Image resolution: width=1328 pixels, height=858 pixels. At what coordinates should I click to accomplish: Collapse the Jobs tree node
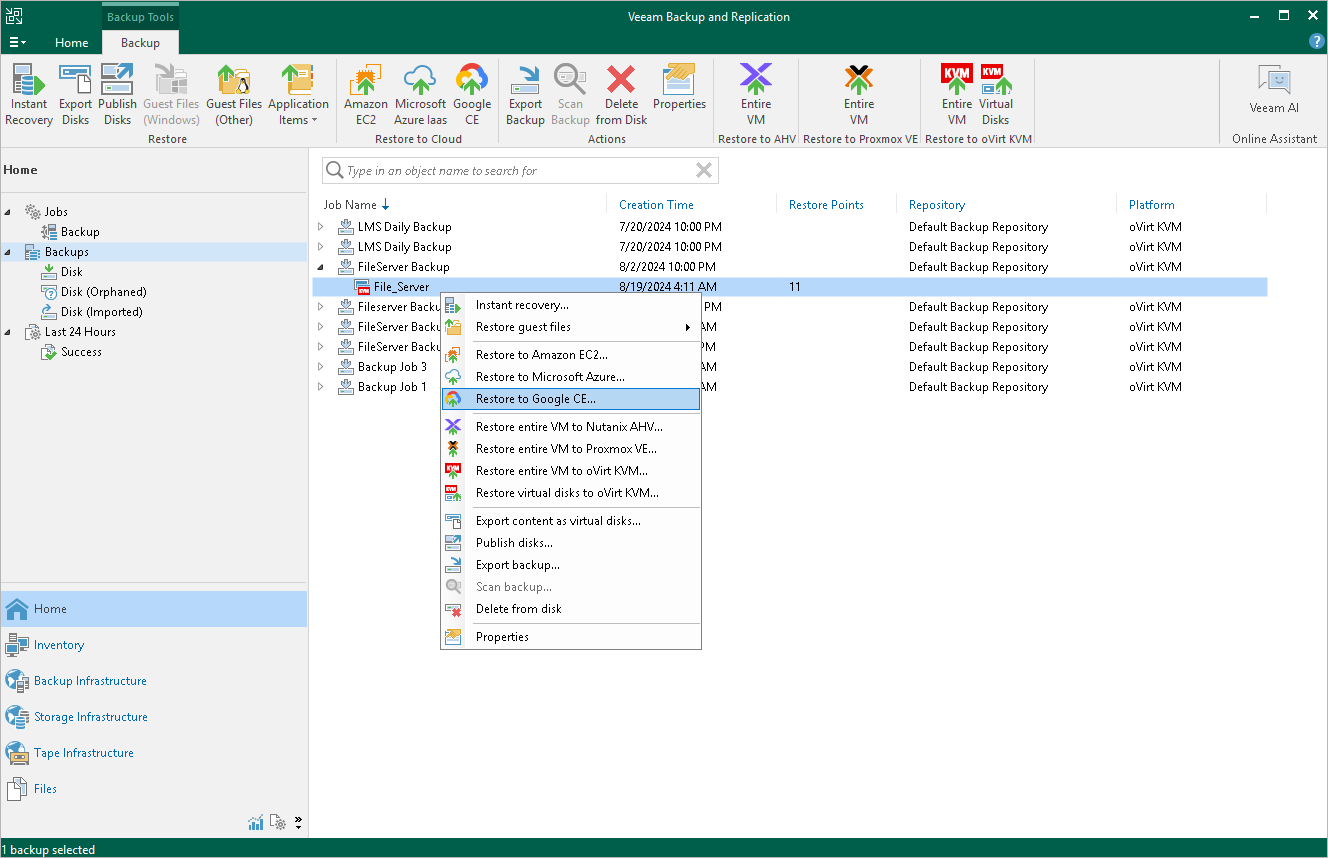point(9,212)
